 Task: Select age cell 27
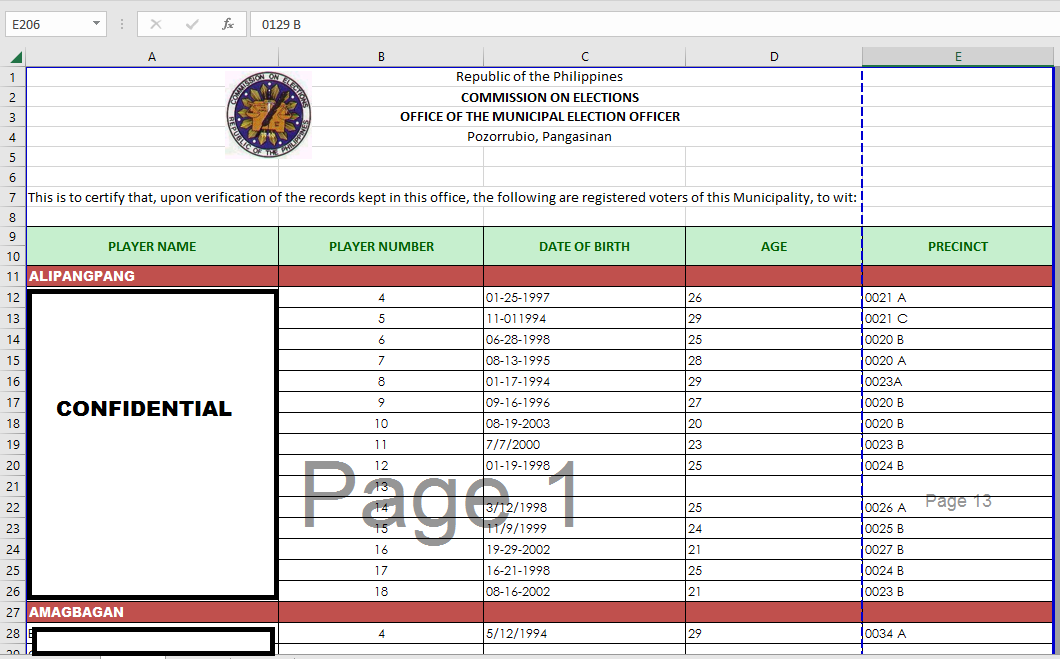(x=774, y=402)
